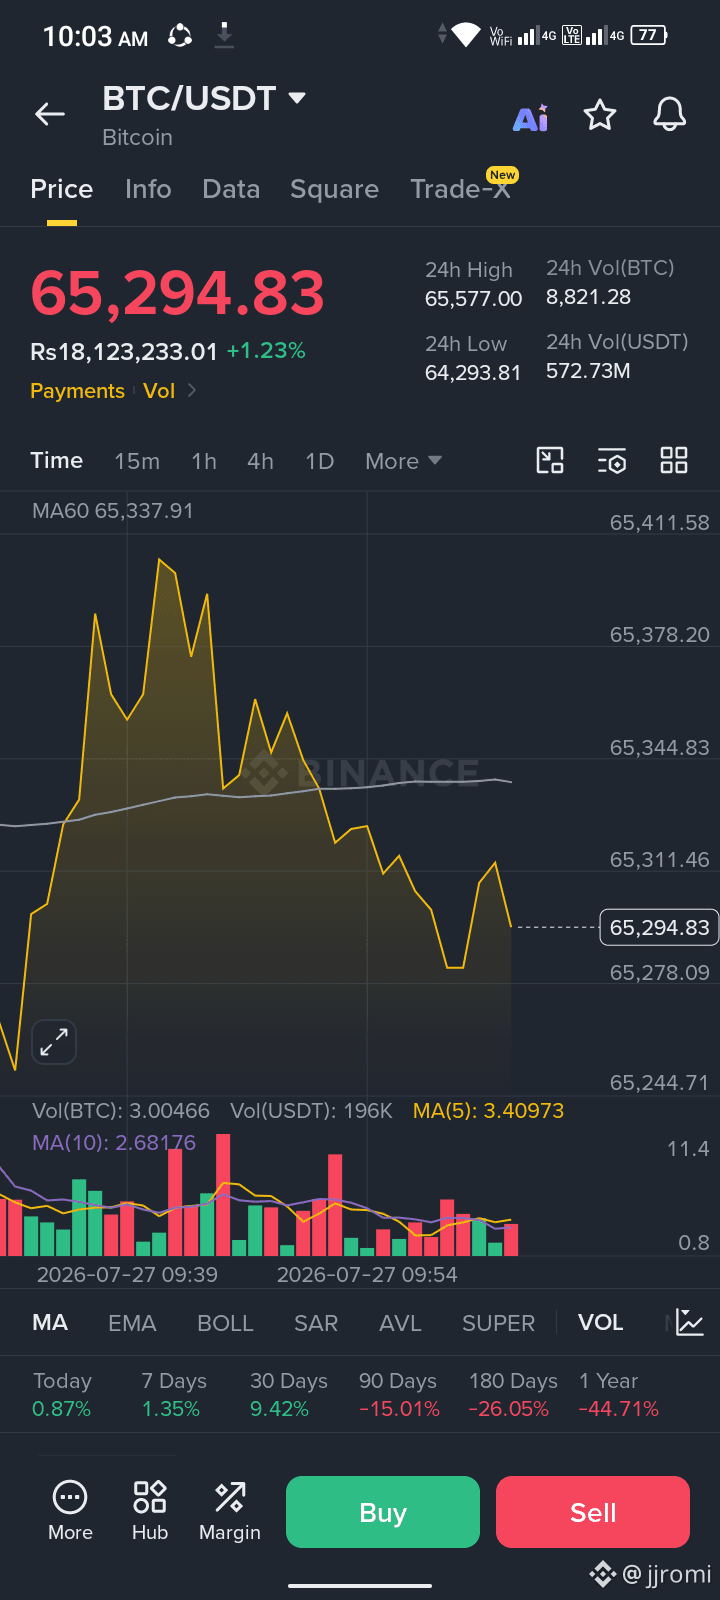Image resolution: width=720 pixels, height=1600 pixels.
Task: Open the Trade-X tab
Action: coord(461,189)
